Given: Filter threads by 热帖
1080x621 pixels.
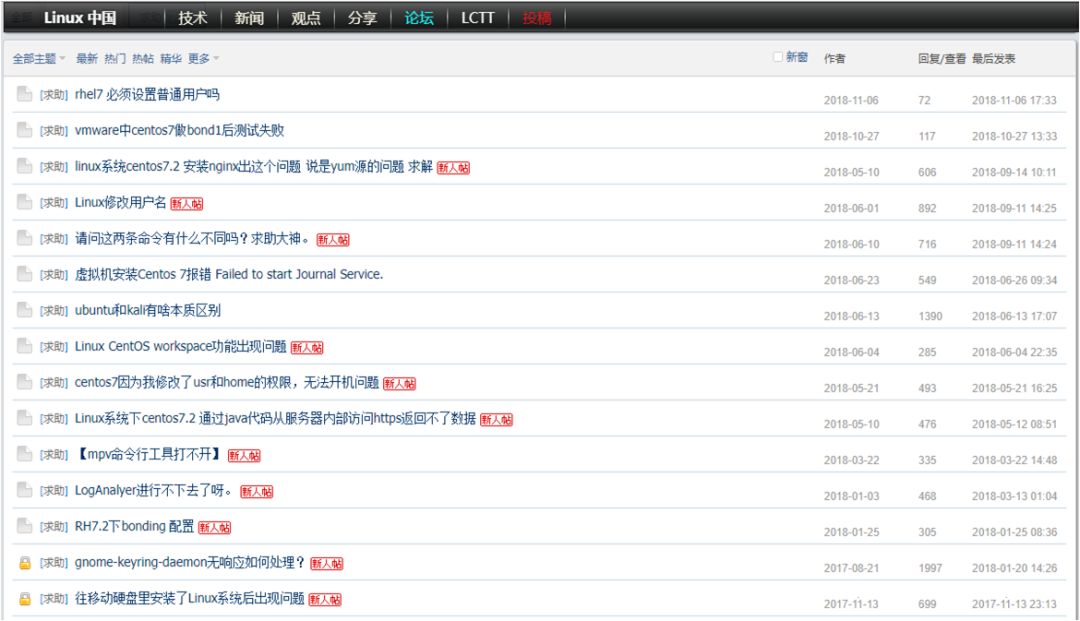Looking at the screenshot, I should (x=143, y=59).
